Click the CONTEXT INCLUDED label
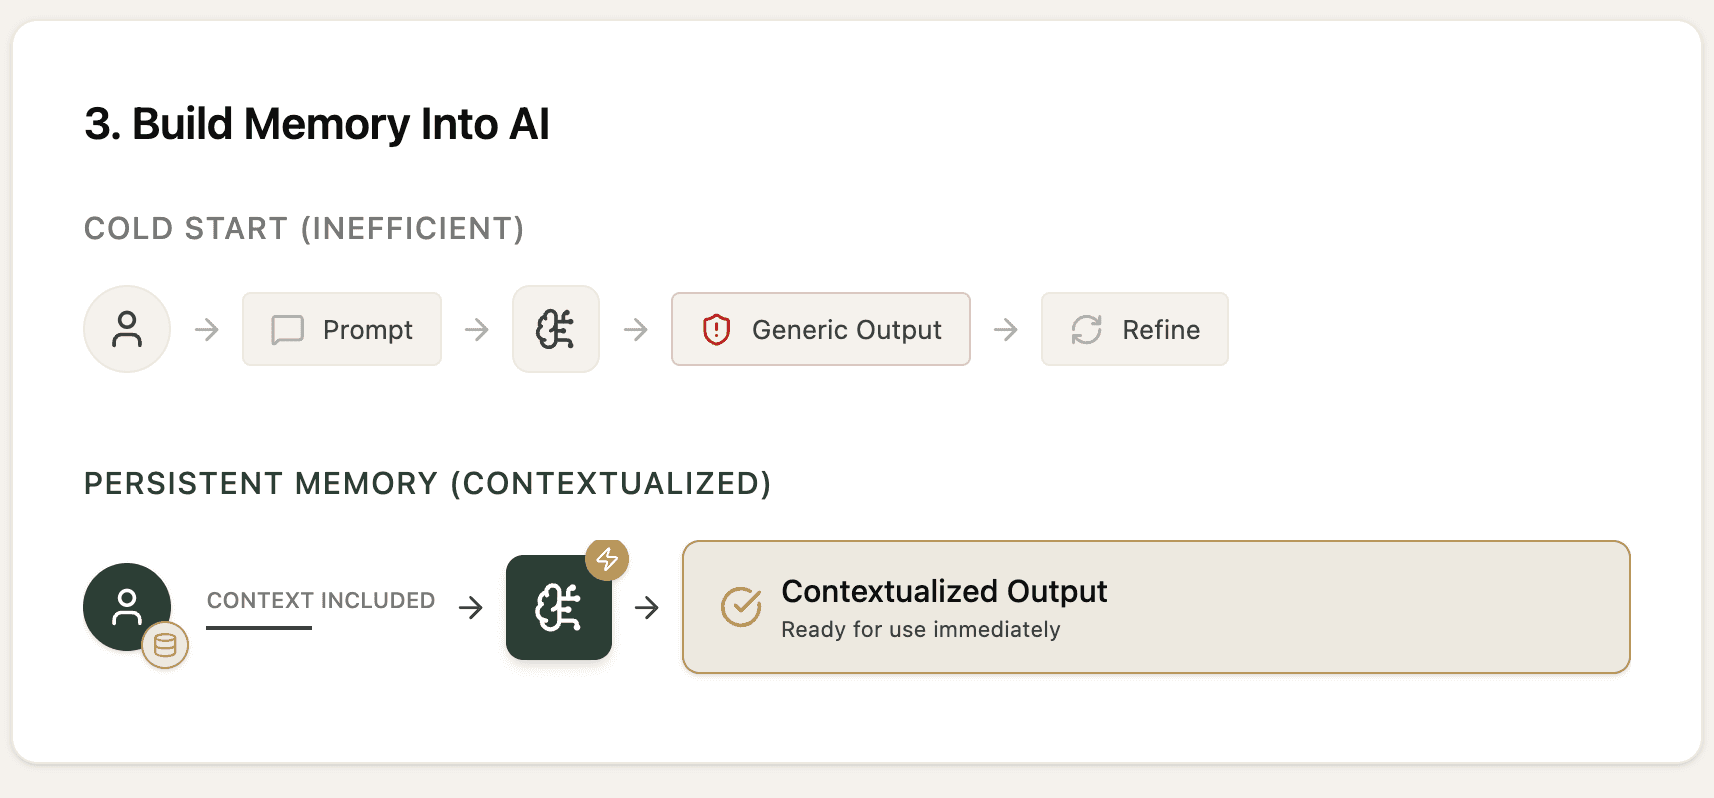 click(x=321, y=600)
